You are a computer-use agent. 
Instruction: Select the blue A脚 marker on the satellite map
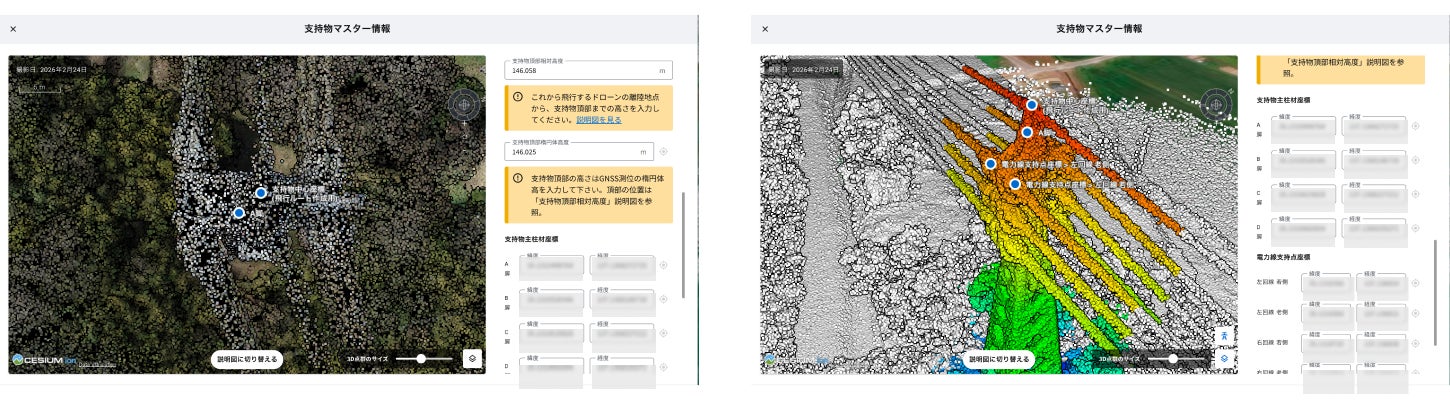[239, 212]
